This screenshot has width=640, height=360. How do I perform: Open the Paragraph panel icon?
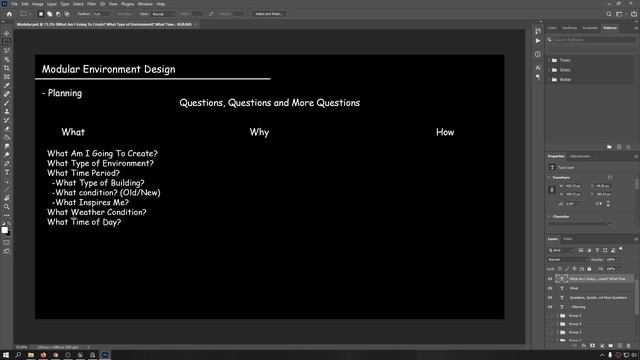538,77
